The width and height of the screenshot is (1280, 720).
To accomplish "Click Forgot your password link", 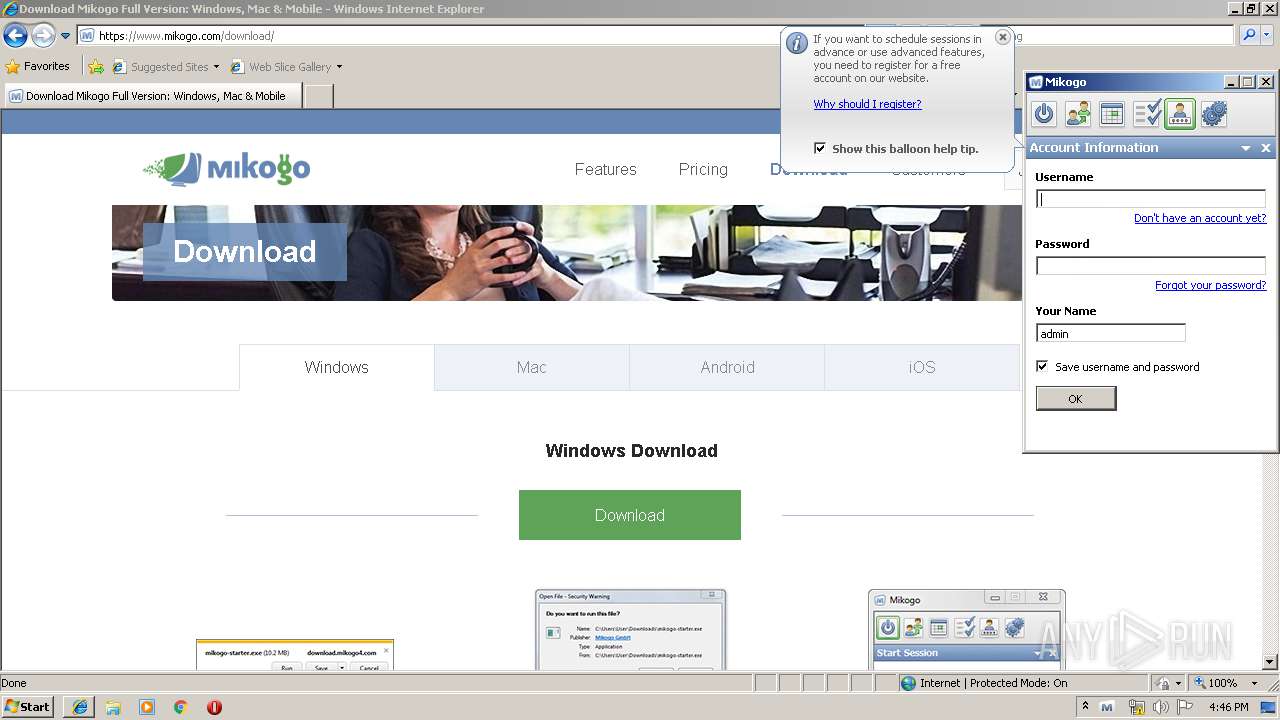I will [1211, 285].
